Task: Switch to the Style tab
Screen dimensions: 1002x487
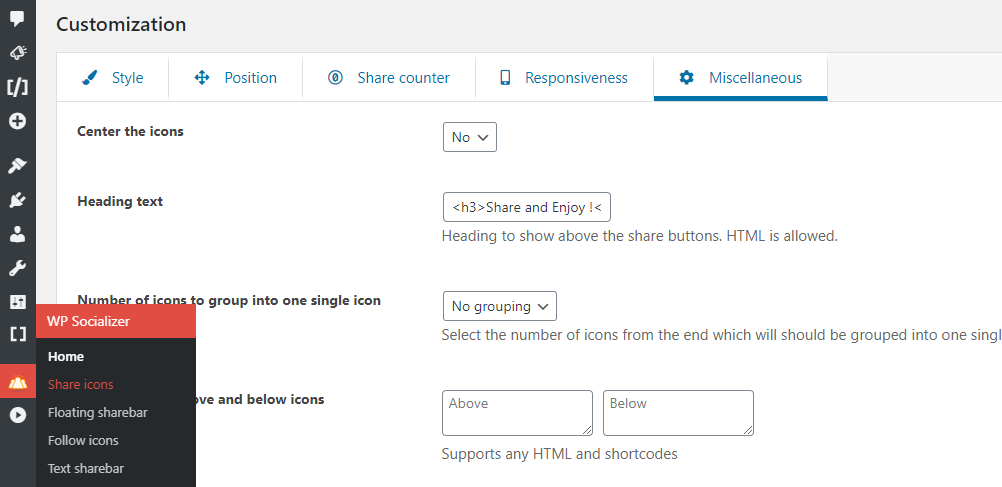Action: tap(113, 78)
